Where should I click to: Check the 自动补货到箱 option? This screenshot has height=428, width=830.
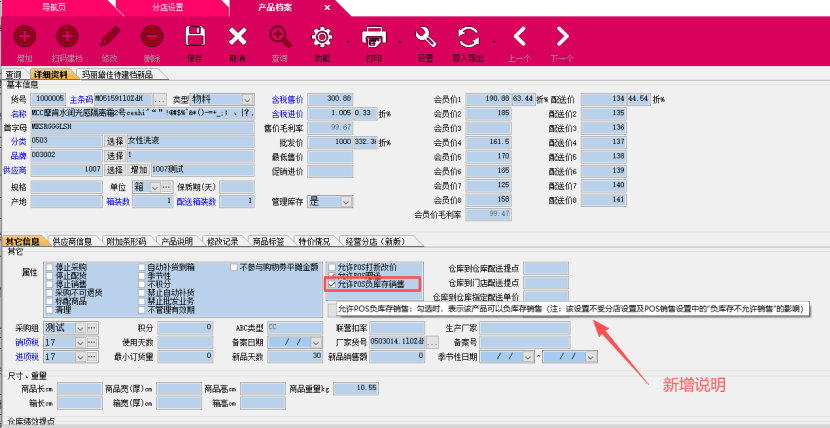tap(142, 267)
